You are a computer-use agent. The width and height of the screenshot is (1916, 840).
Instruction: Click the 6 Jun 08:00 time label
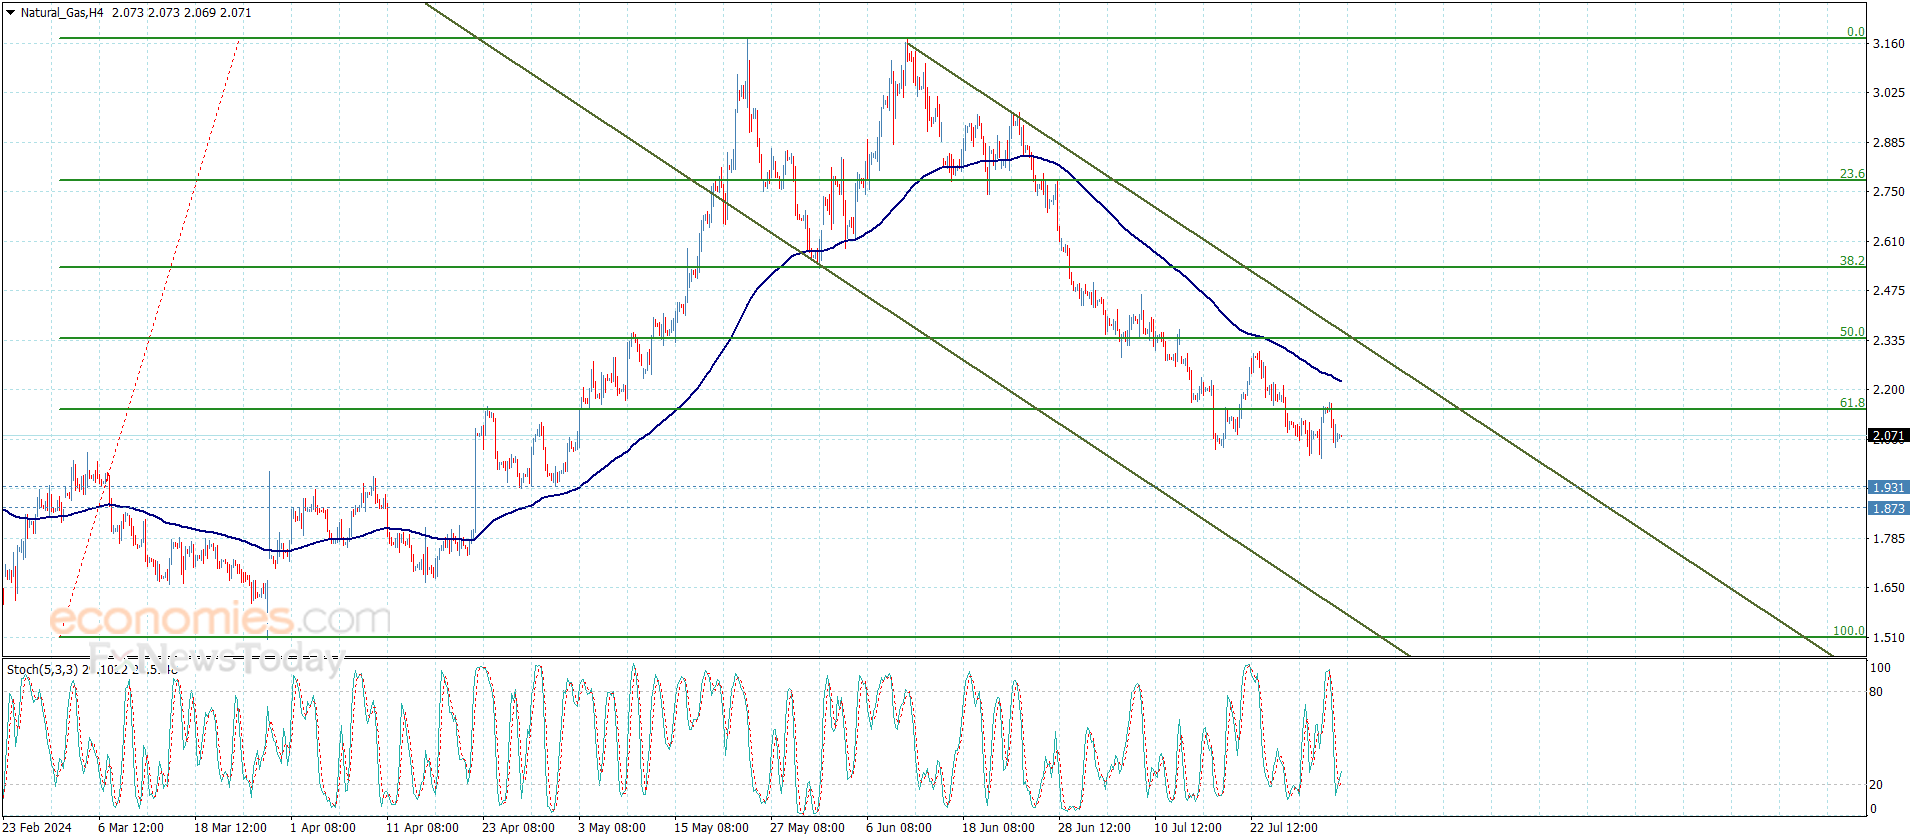(x=899, y=827)
